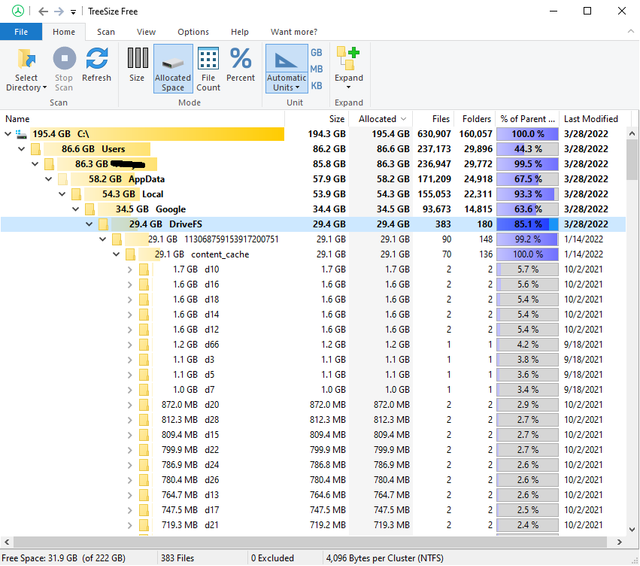The image size is (640, 566).
Task: Click the DriveFS 85.1 % bar
Action: [x=527, y=224]
